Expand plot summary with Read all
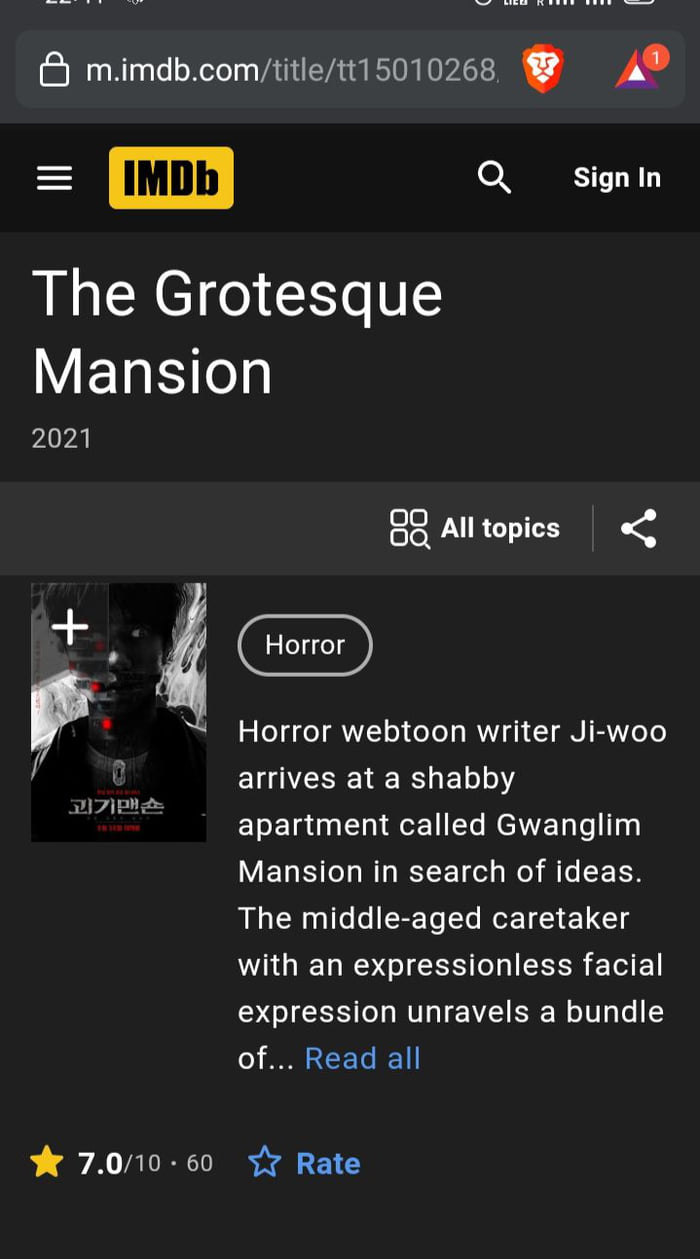Viewport: 700px width, 1259px height. 363,1058
